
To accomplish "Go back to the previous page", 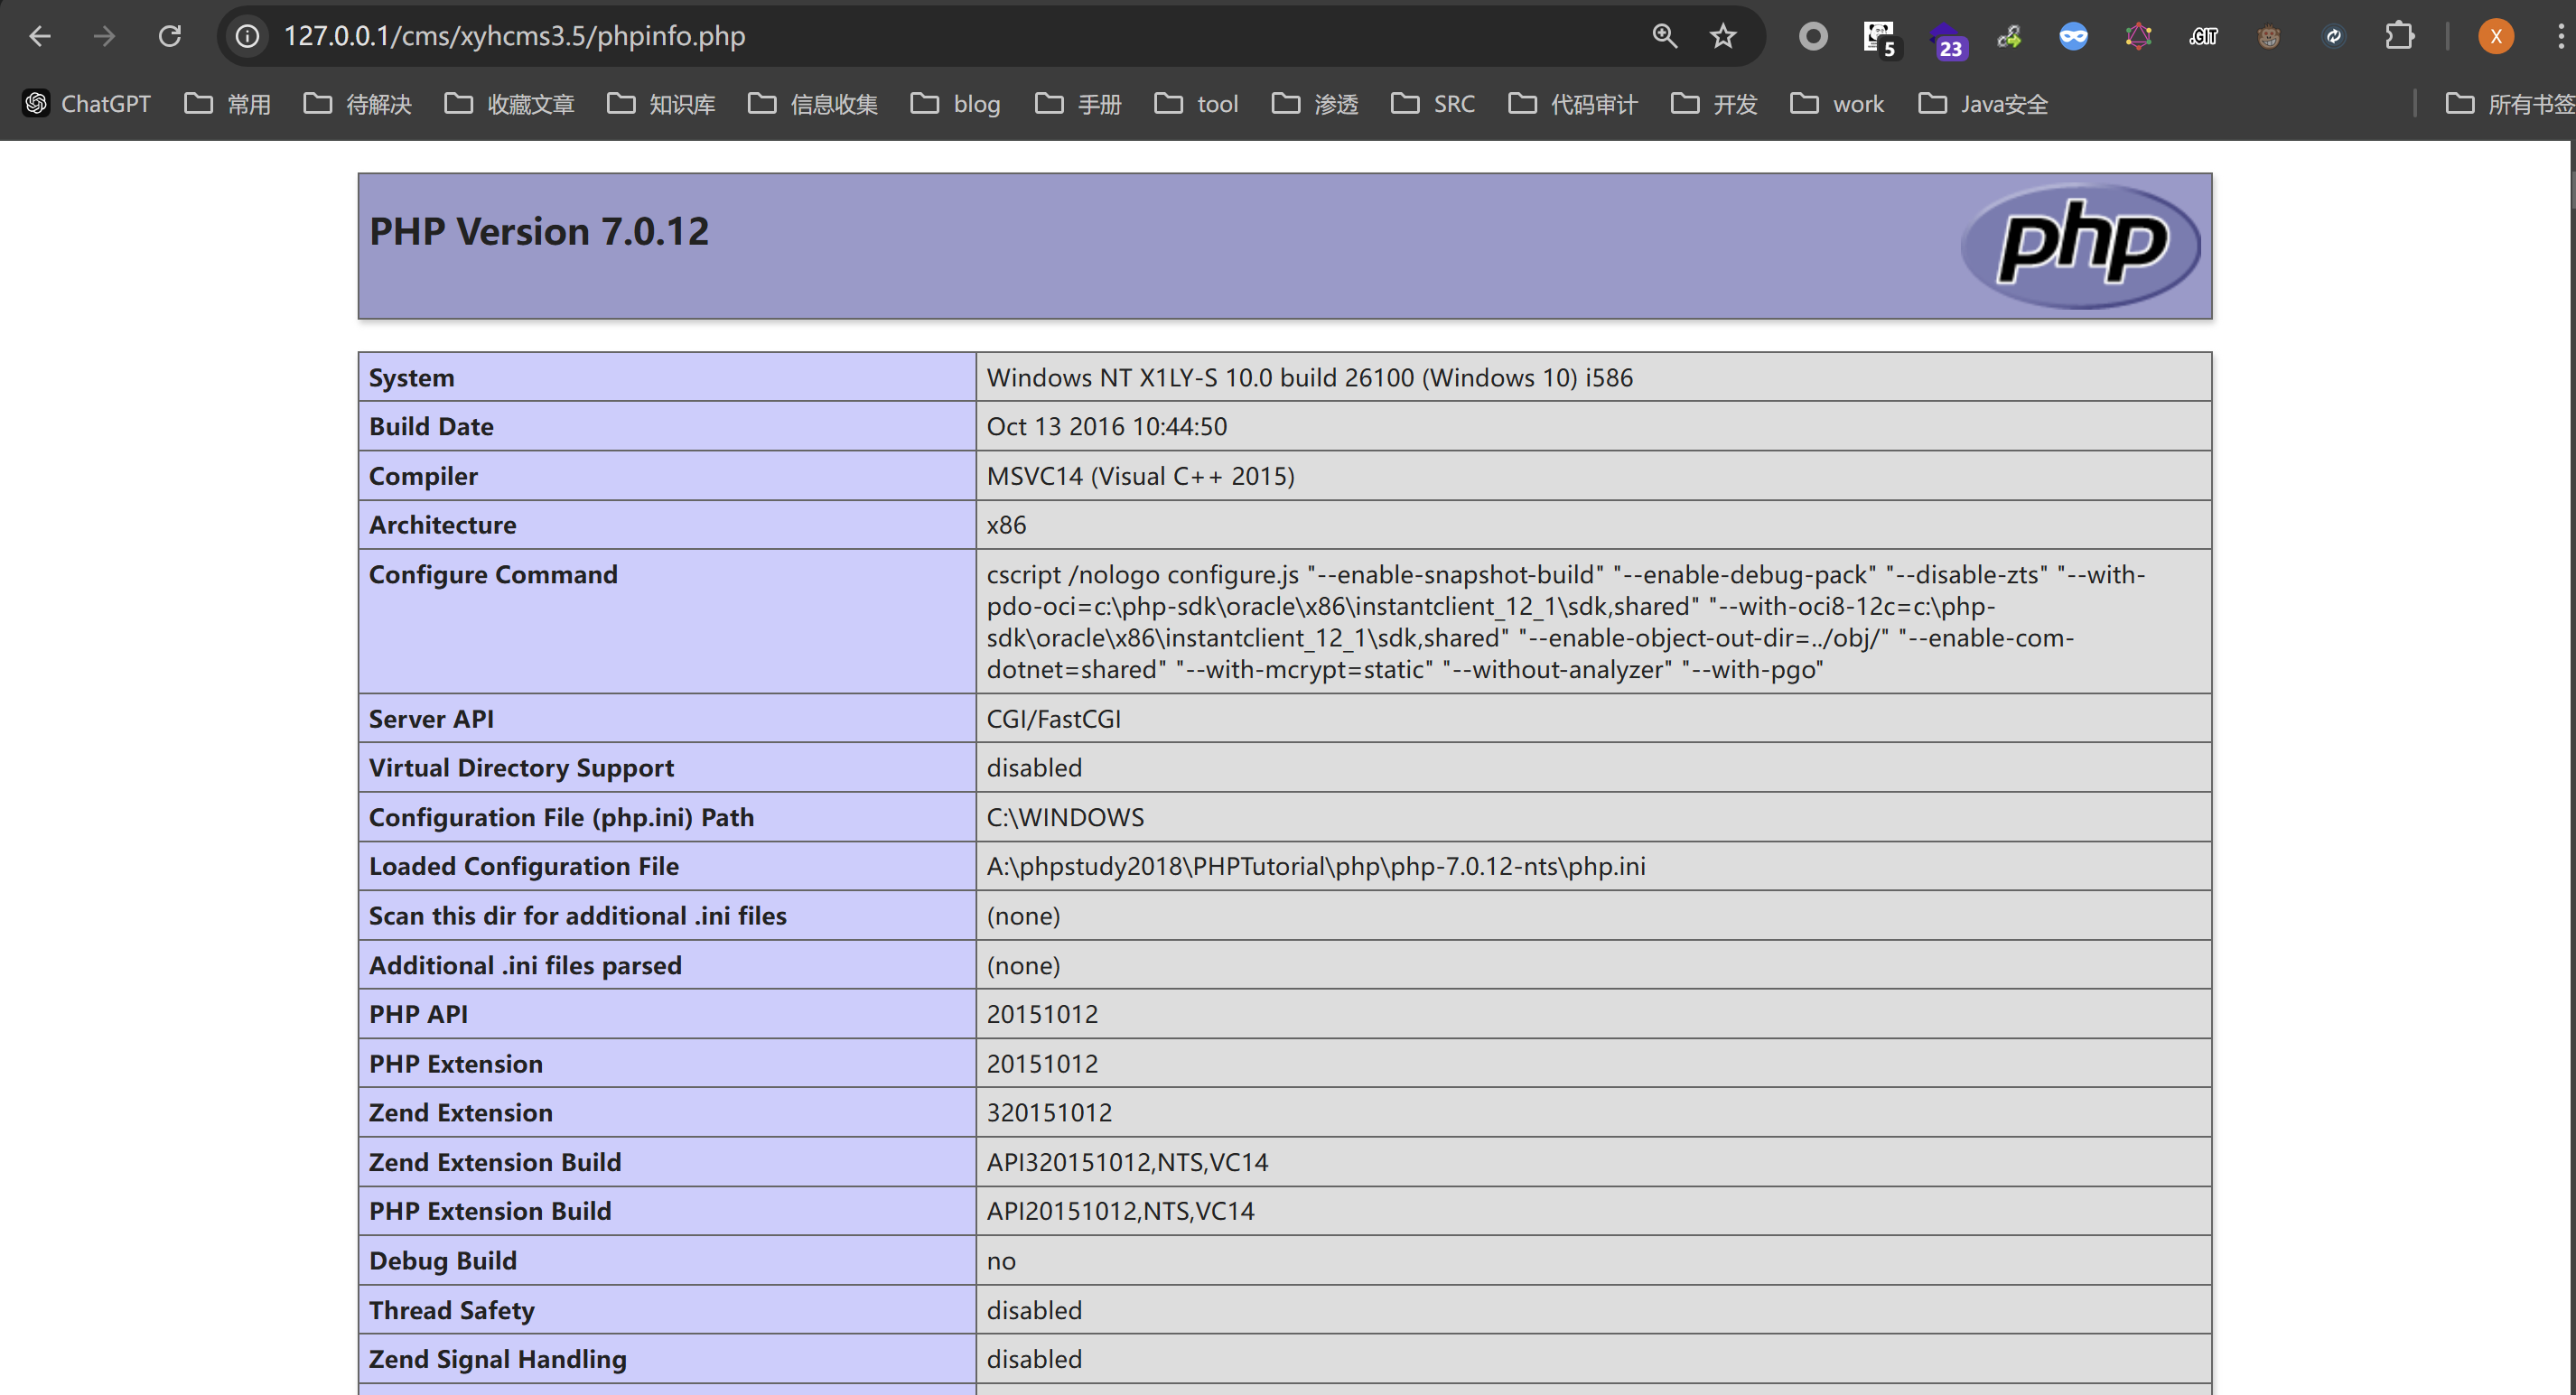I will pyautogui.click(x=40, y=36).
